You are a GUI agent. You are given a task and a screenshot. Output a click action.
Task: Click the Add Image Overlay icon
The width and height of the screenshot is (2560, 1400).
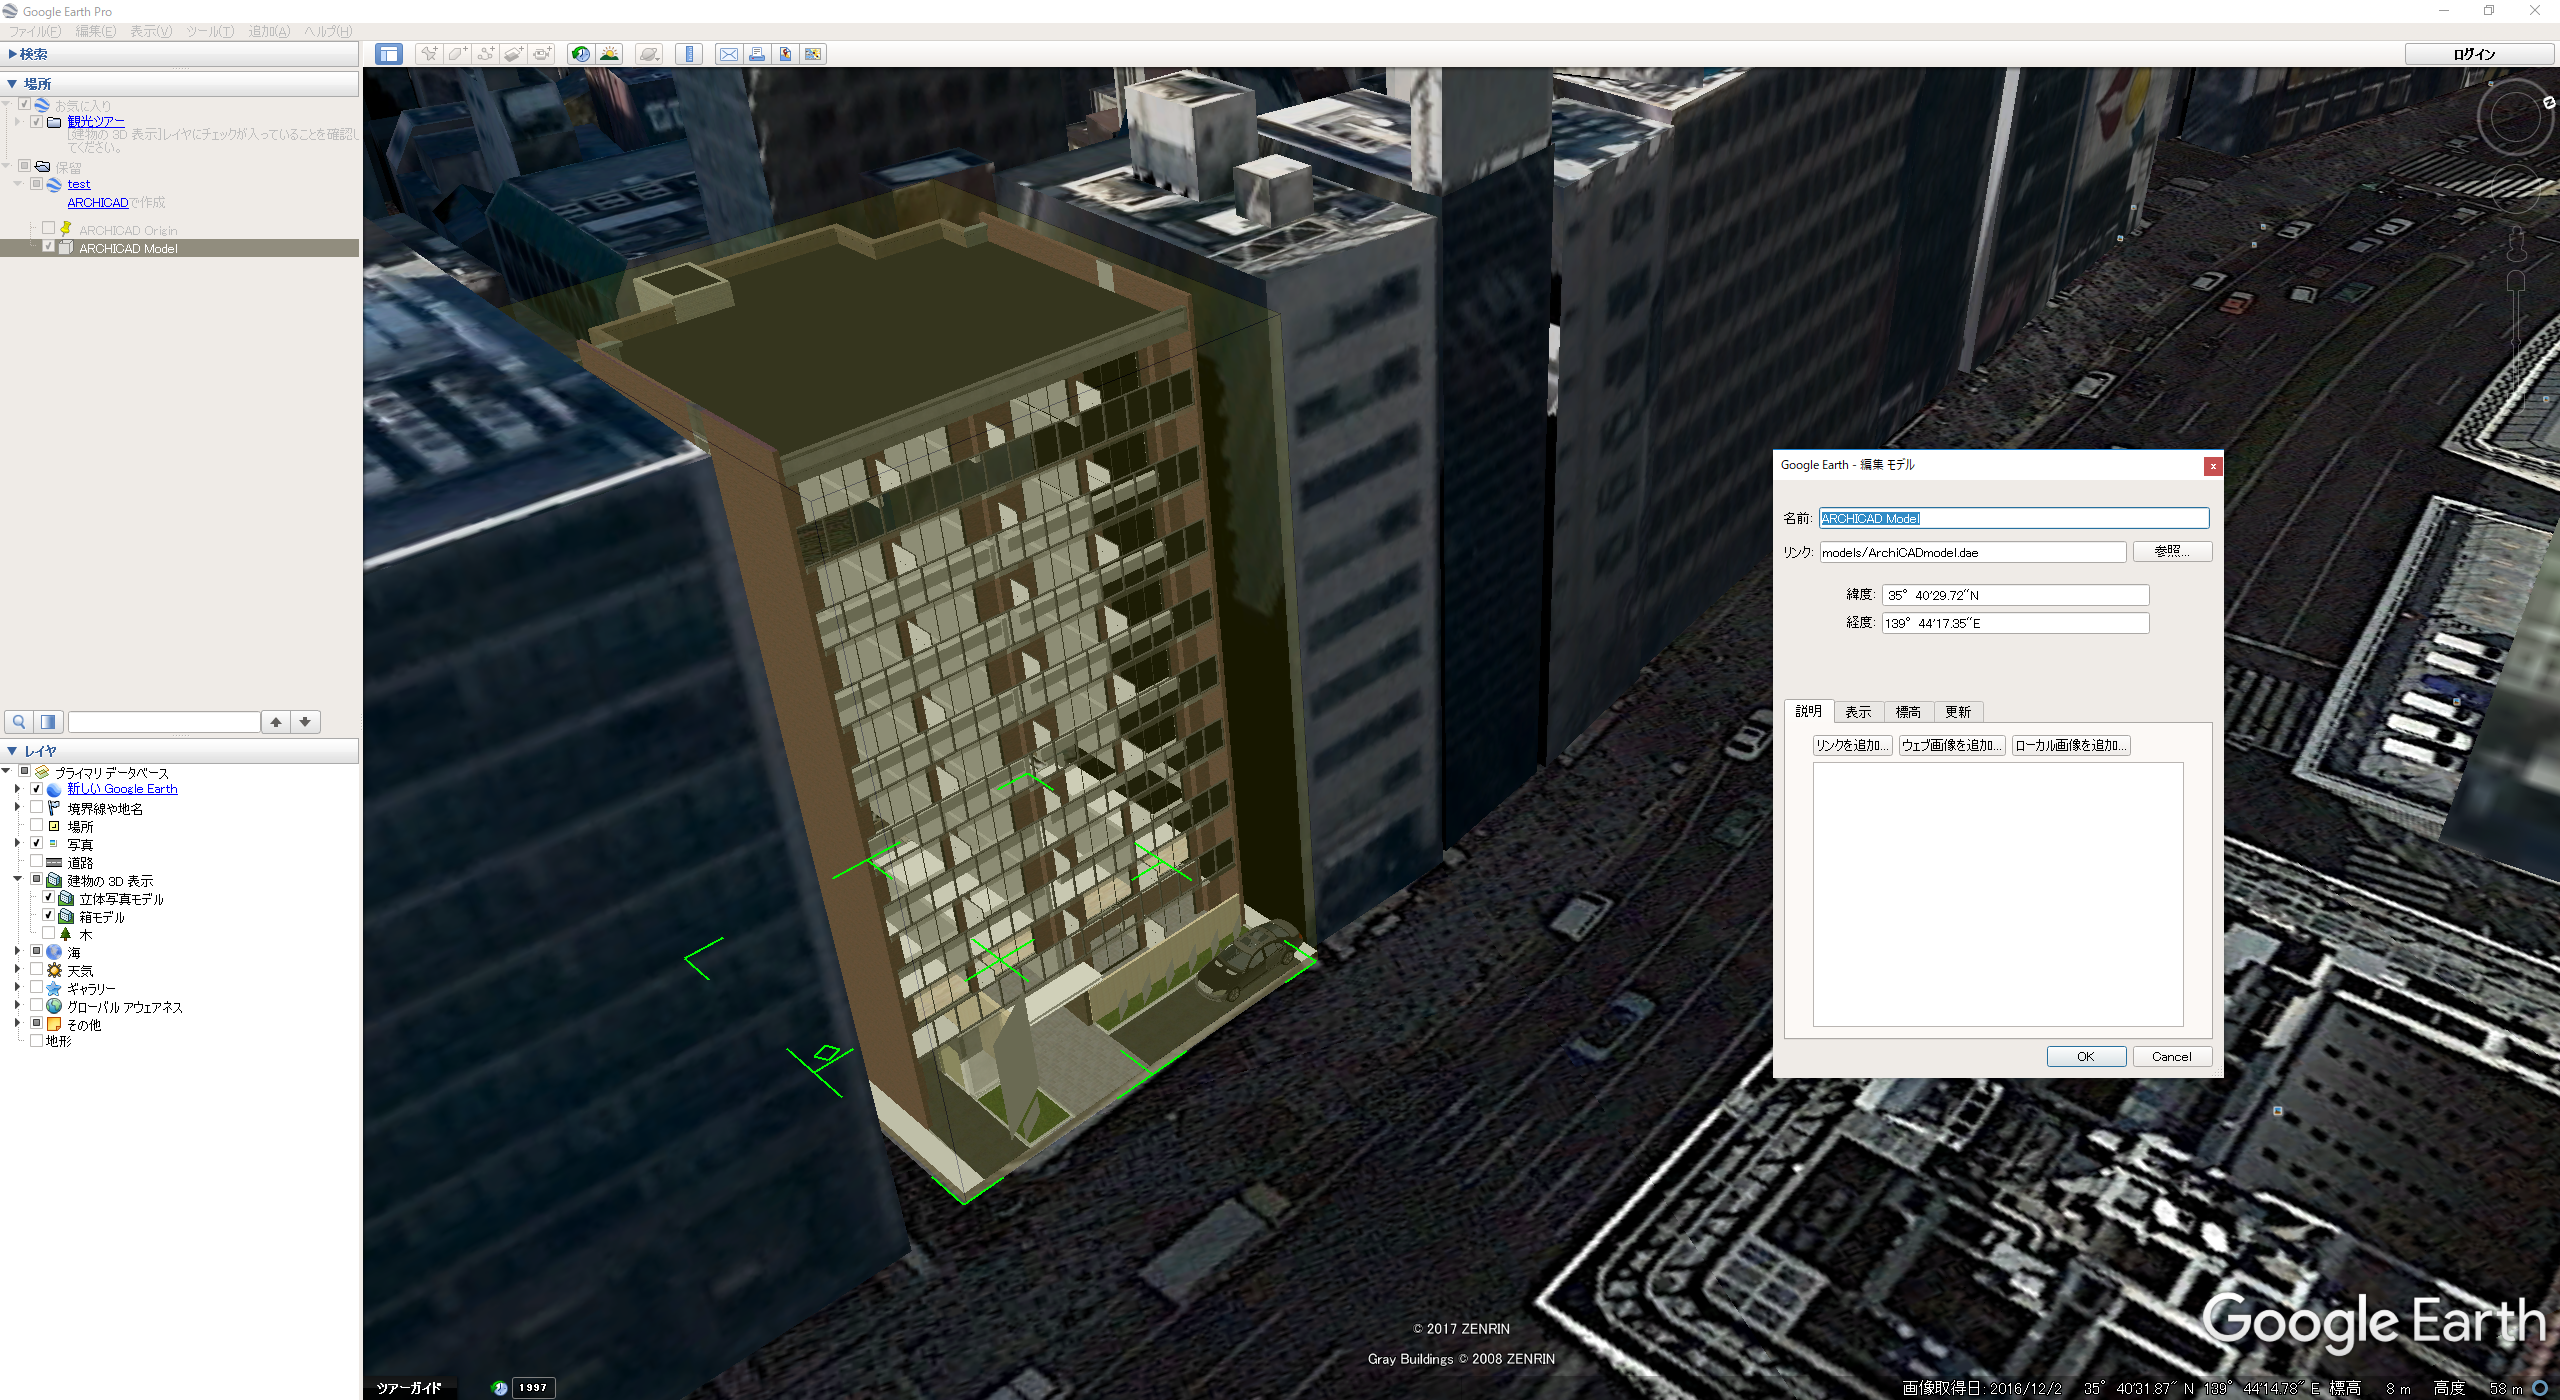click(513, 54)
